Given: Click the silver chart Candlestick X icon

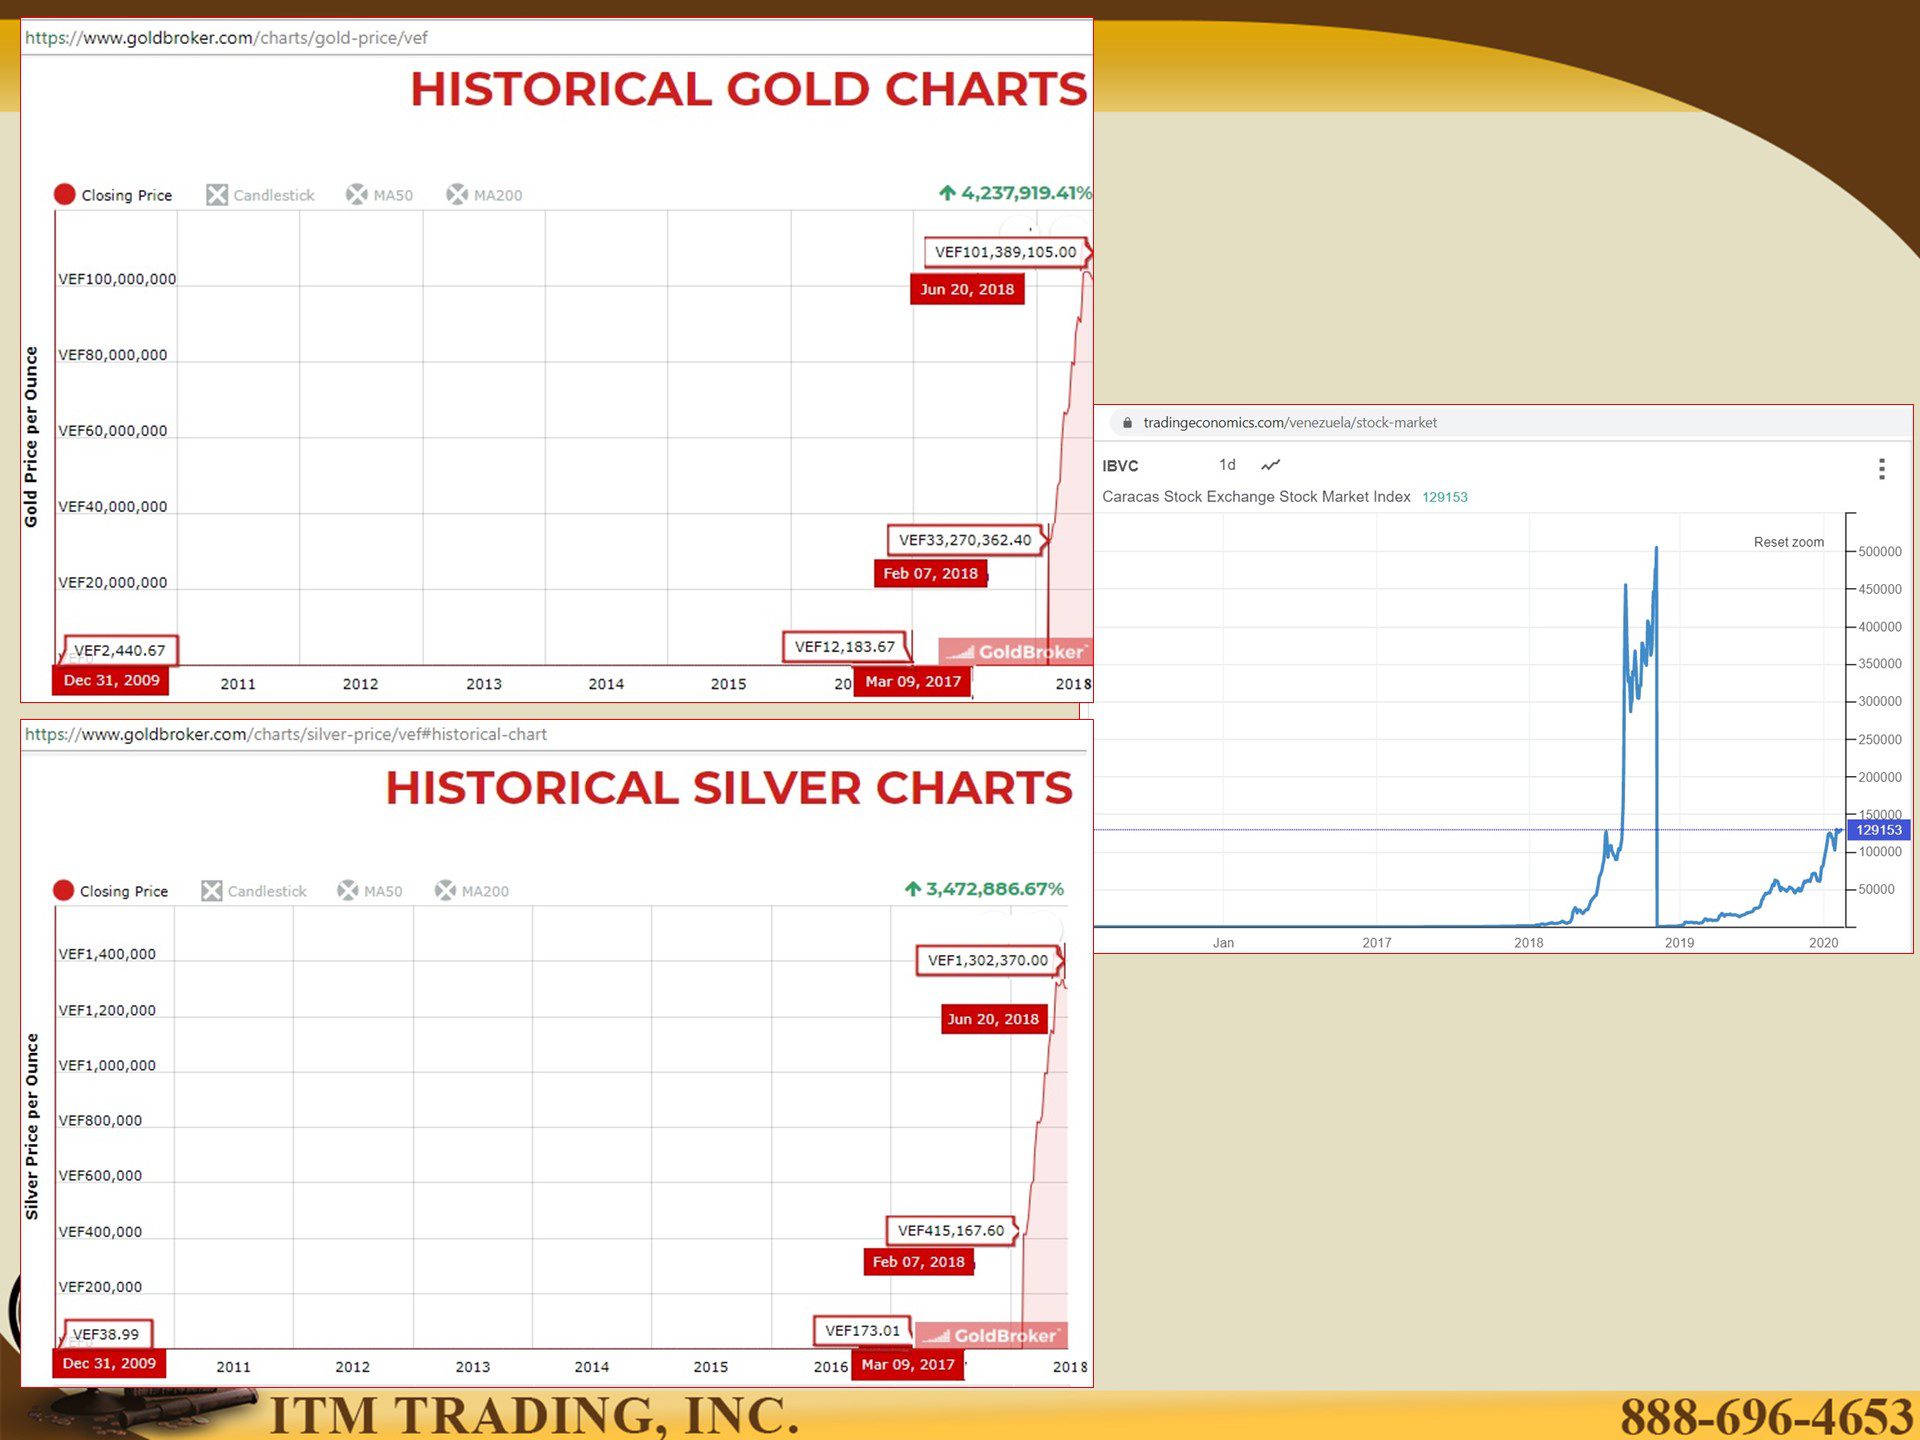Looking at the screenshot, I should point(212,890).
